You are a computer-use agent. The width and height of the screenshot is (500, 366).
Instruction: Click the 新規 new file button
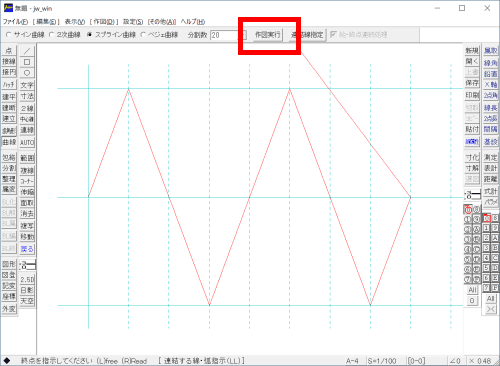click(472, 51)
